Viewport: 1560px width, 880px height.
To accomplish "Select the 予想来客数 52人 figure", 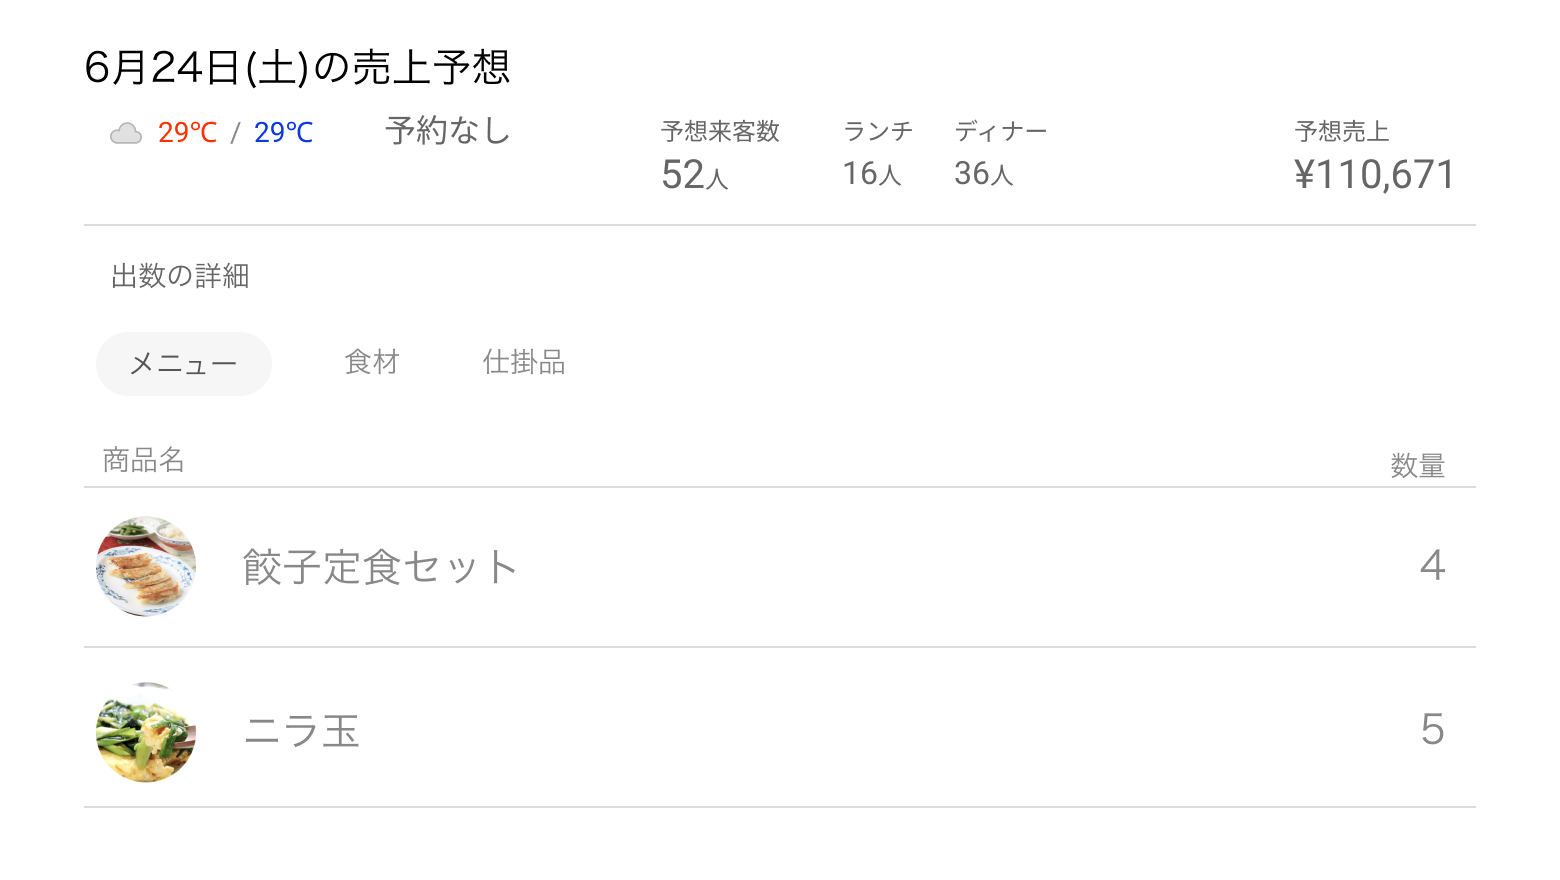I will [x=694, y=175].
